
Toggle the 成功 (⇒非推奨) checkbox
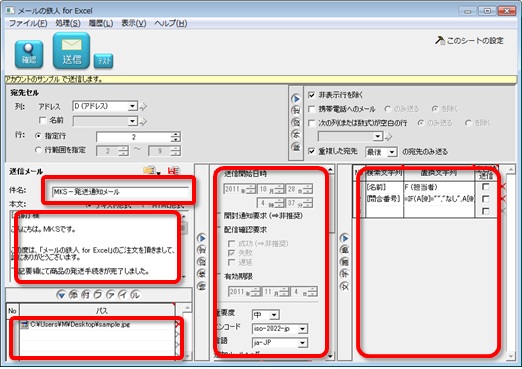(231, 244)
